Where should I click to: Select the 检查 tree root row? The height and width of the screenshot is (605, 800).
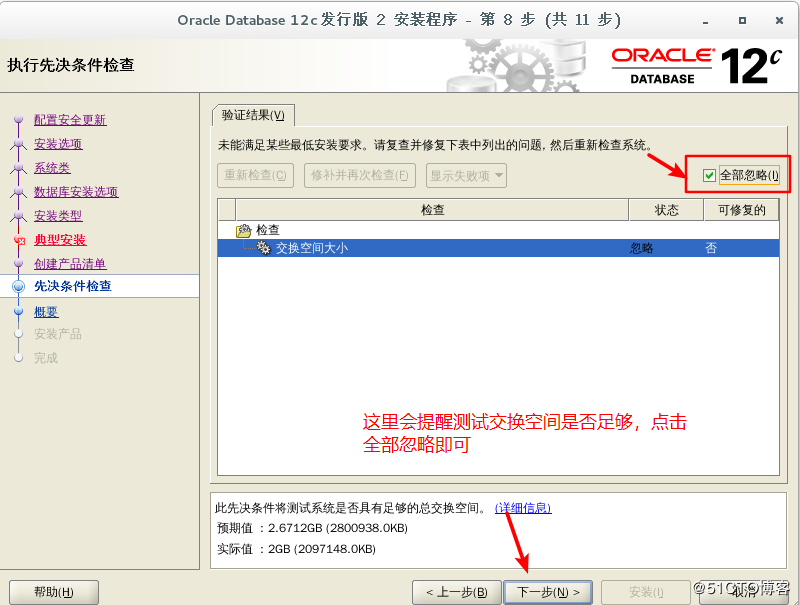(498, 230)
